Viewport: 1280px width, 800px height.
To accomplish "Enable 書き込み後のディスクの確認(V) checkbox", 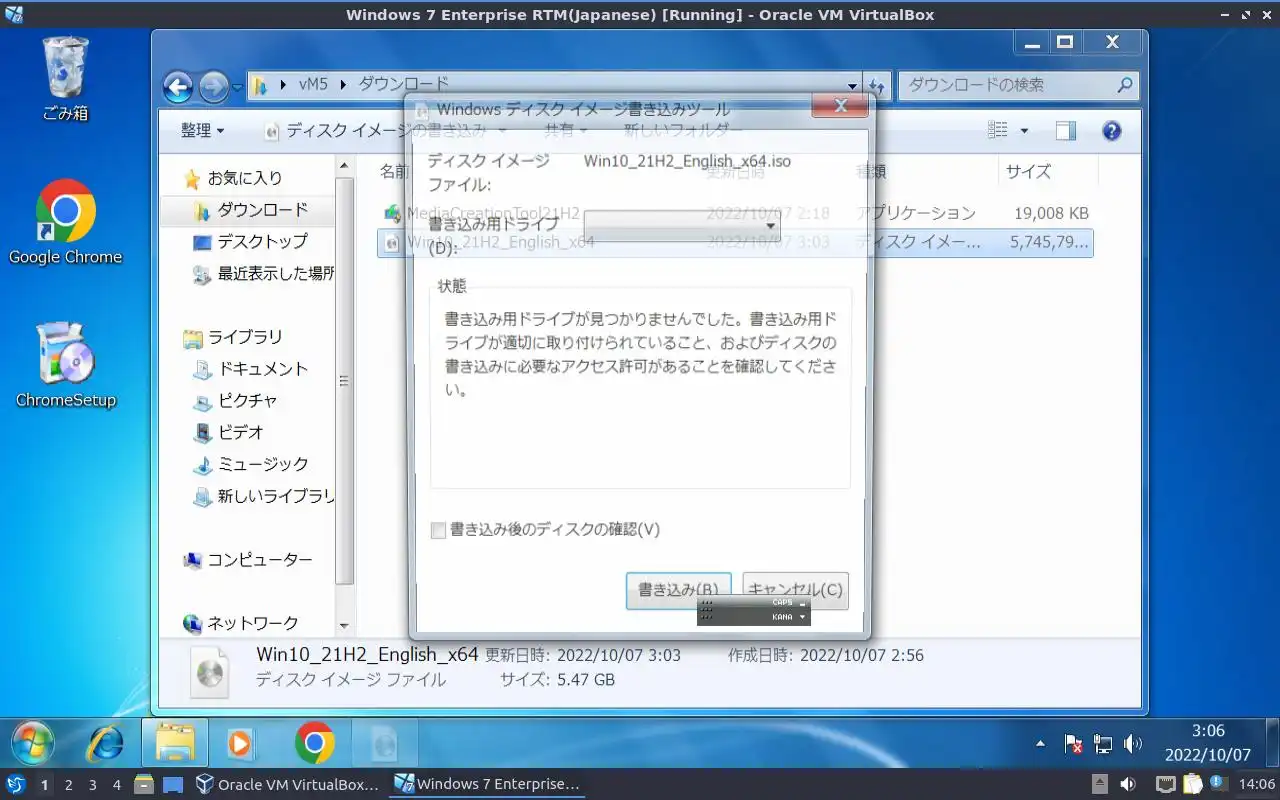I will (438, 530).
